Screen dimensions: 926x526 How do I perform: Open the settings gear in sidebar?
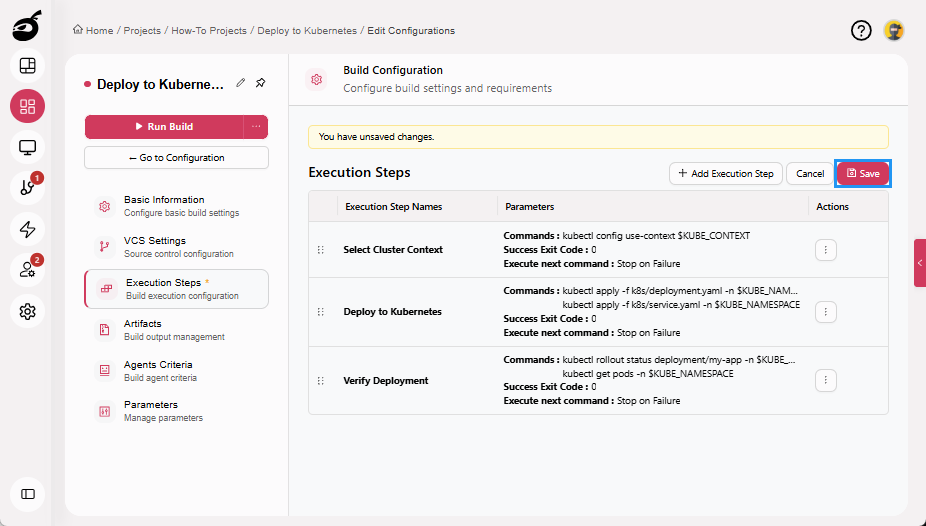coord(28,311)
